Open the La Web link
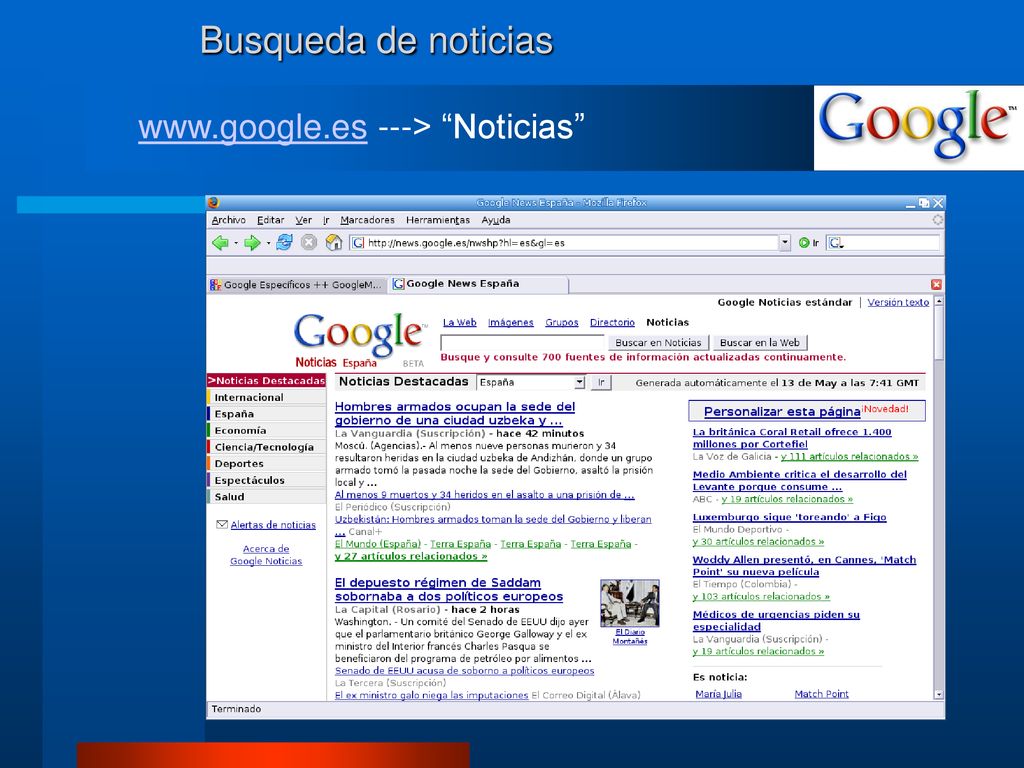This screenshot has width=1024, height=768. click(x=460, y=323)
